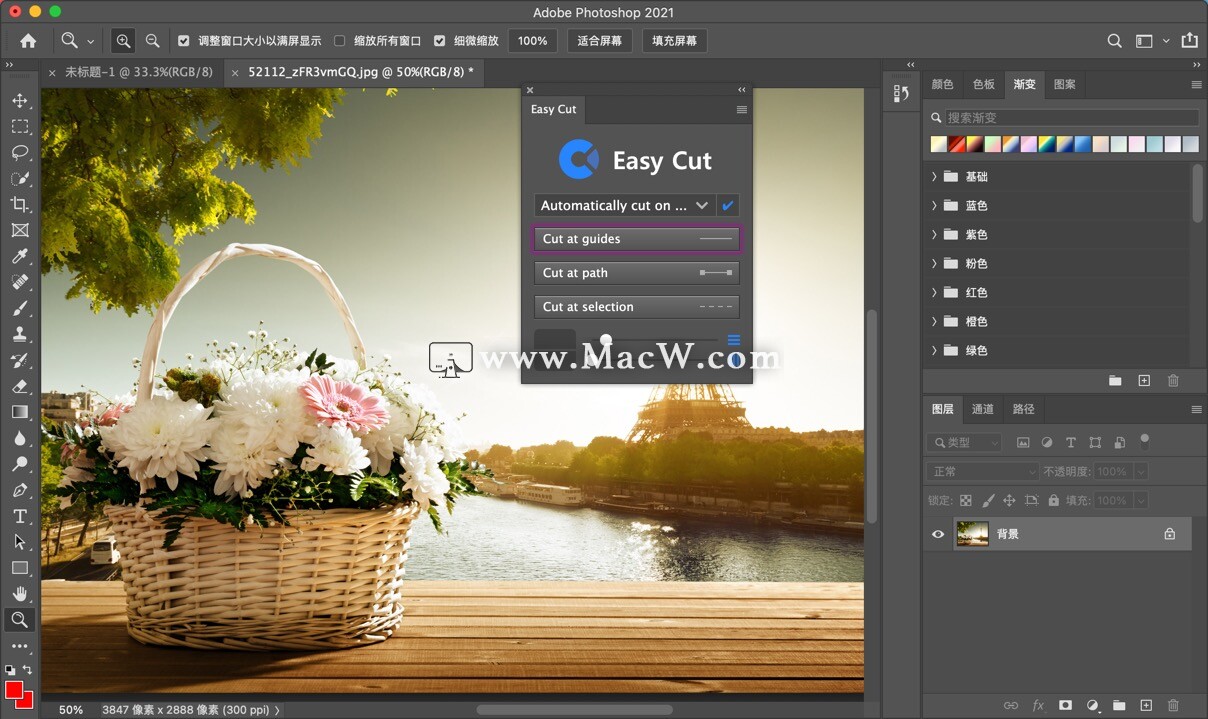Screen dimensions: 1208x719
Task: Select the Lasso tool
Action: click(x=20, y=153)
